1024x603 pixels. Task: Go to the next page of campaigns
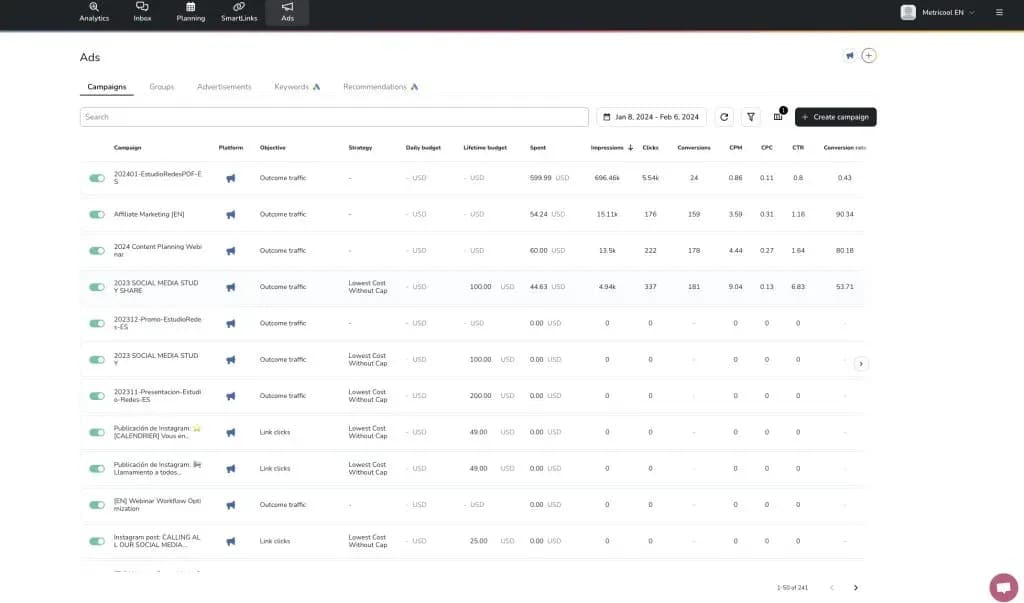(856, 588)
